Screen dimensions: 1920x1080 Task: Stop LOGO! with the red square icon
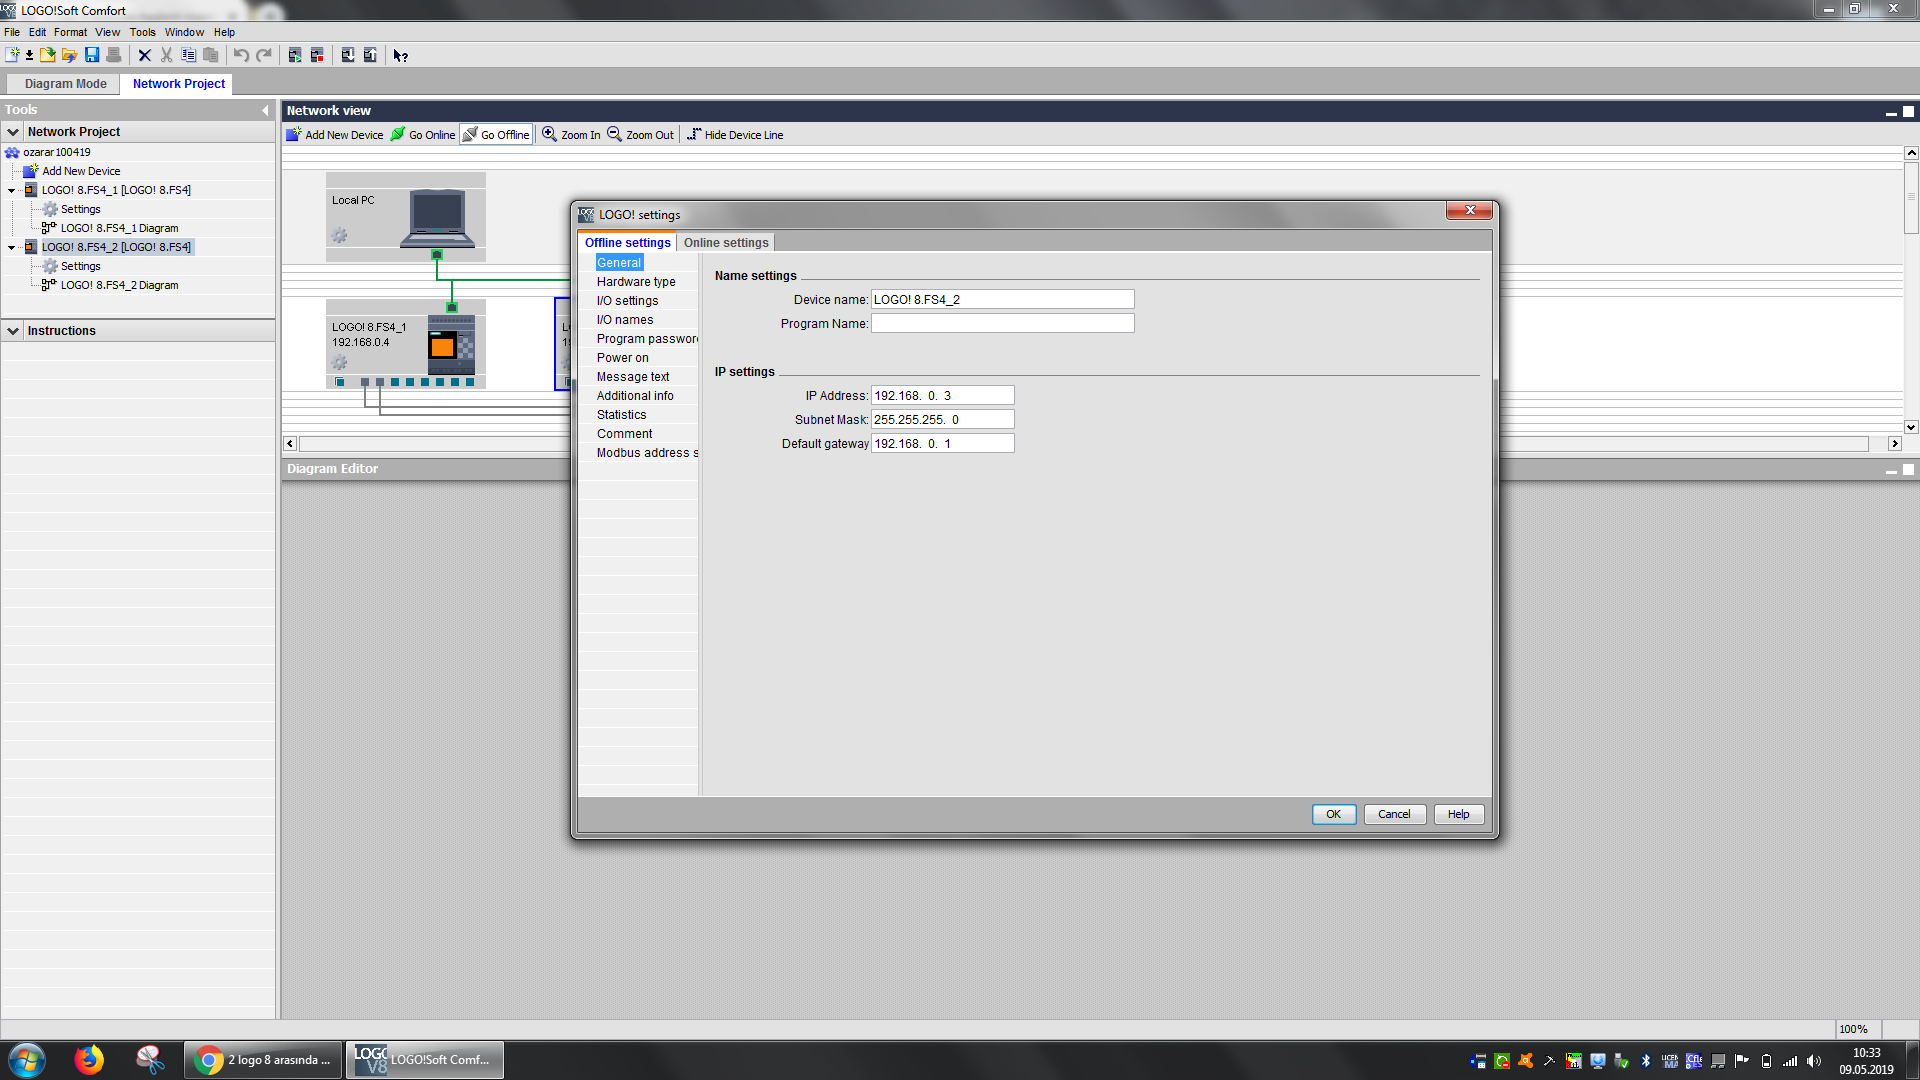pos(317,55)
